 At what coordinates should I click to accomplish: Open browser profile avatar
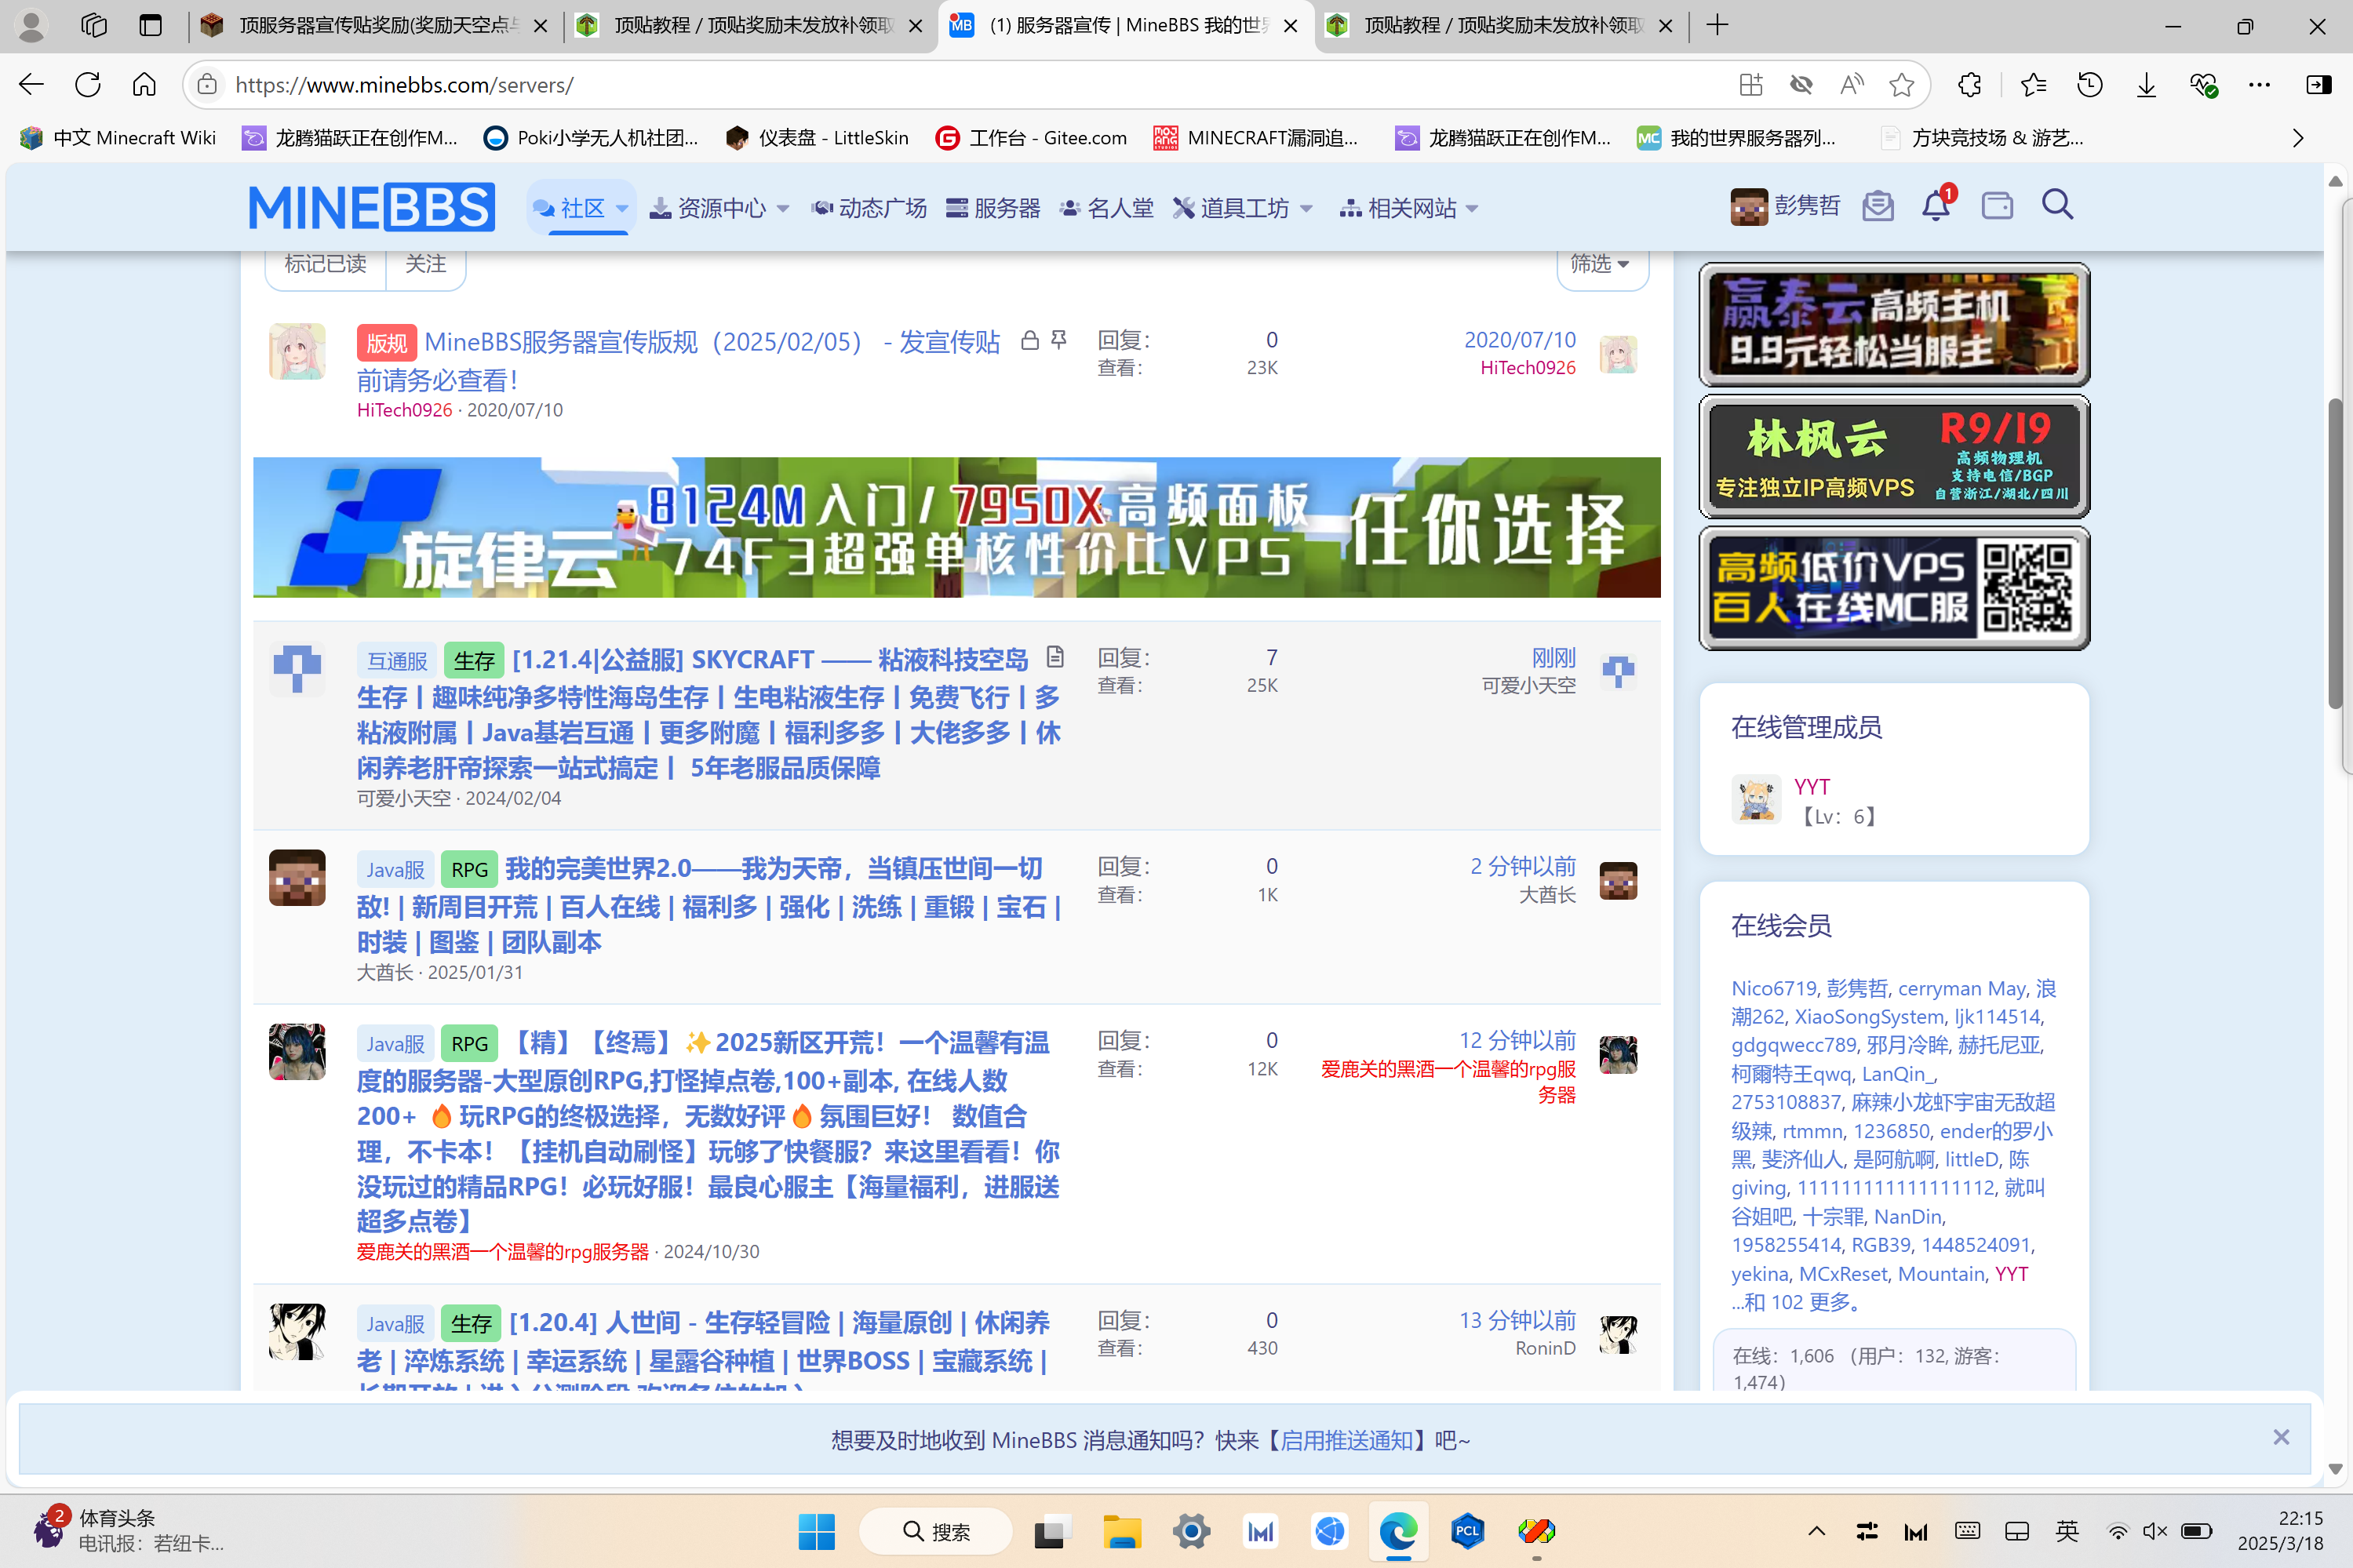32,26
